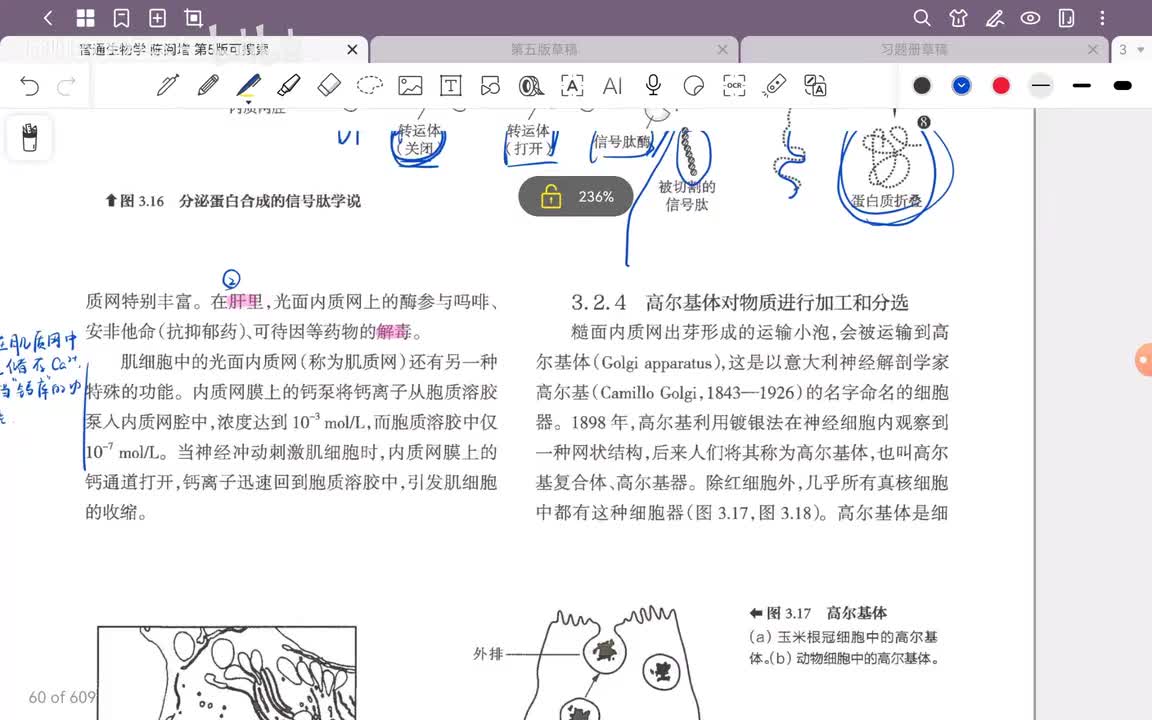
Task: Open the translate tool
Action: (x=815, y=85)
